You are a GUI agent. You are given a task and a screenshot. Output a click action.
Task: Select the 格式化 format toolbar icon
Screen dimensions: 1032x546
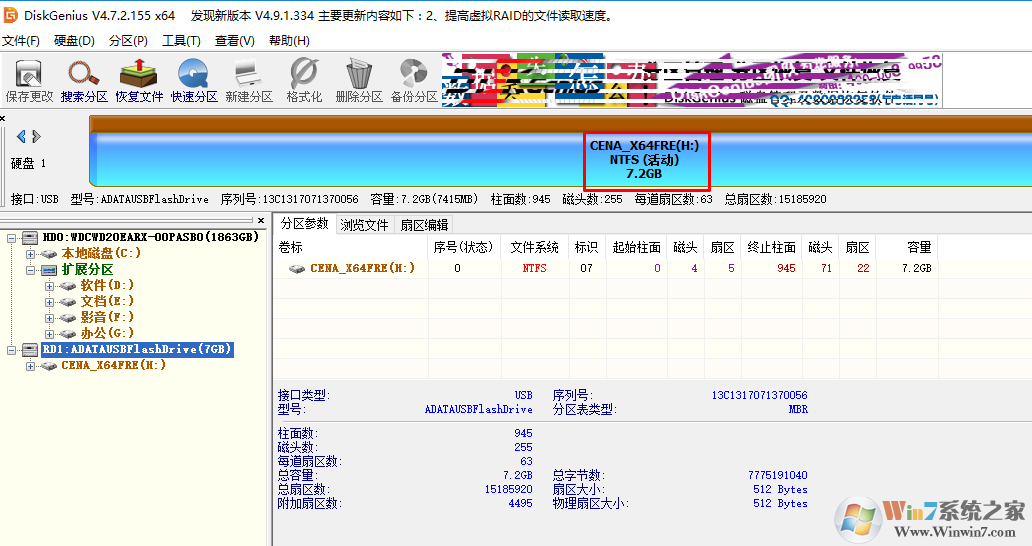click(304, 81)
